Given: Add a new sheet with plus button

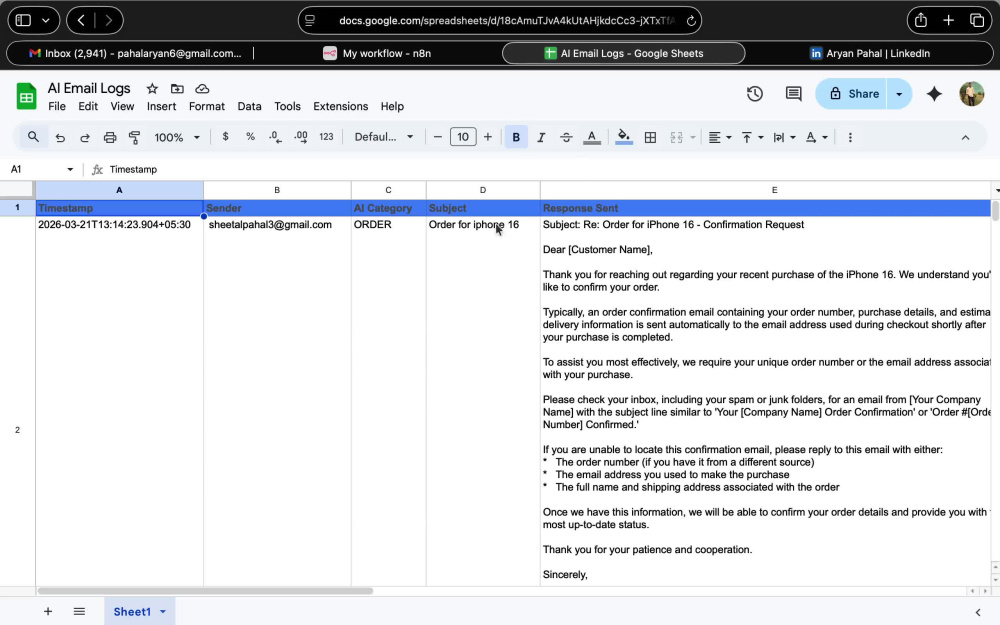Looking at the screenshot, I should (48, 612).
